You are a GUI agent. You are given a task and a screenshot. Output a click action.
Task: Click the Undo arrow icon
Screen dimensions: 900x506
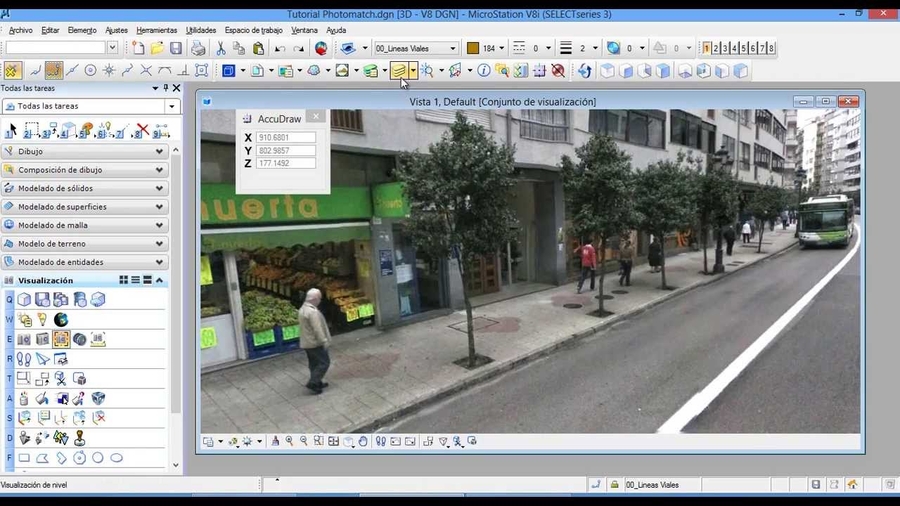point(280,48)
